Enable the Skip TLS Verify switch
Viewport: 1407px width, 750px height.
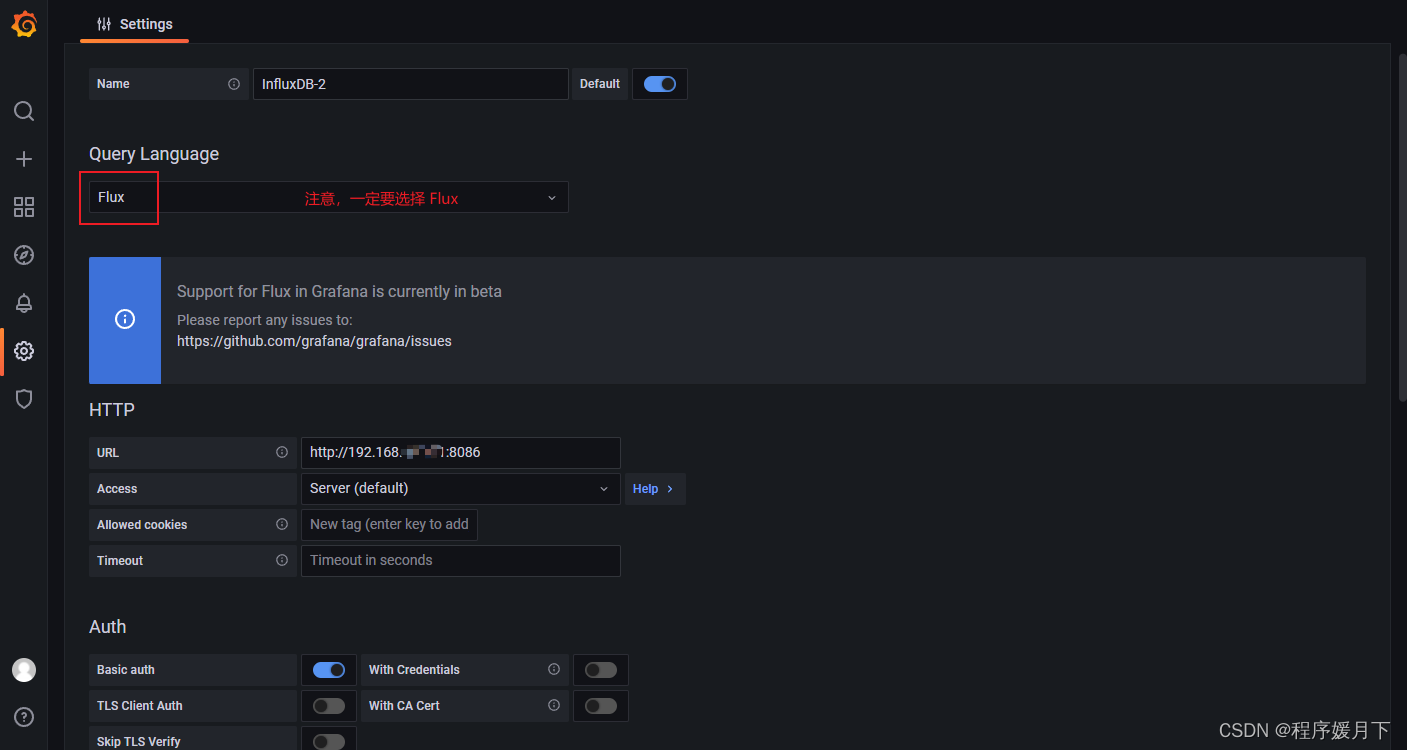tap(329, 741)
